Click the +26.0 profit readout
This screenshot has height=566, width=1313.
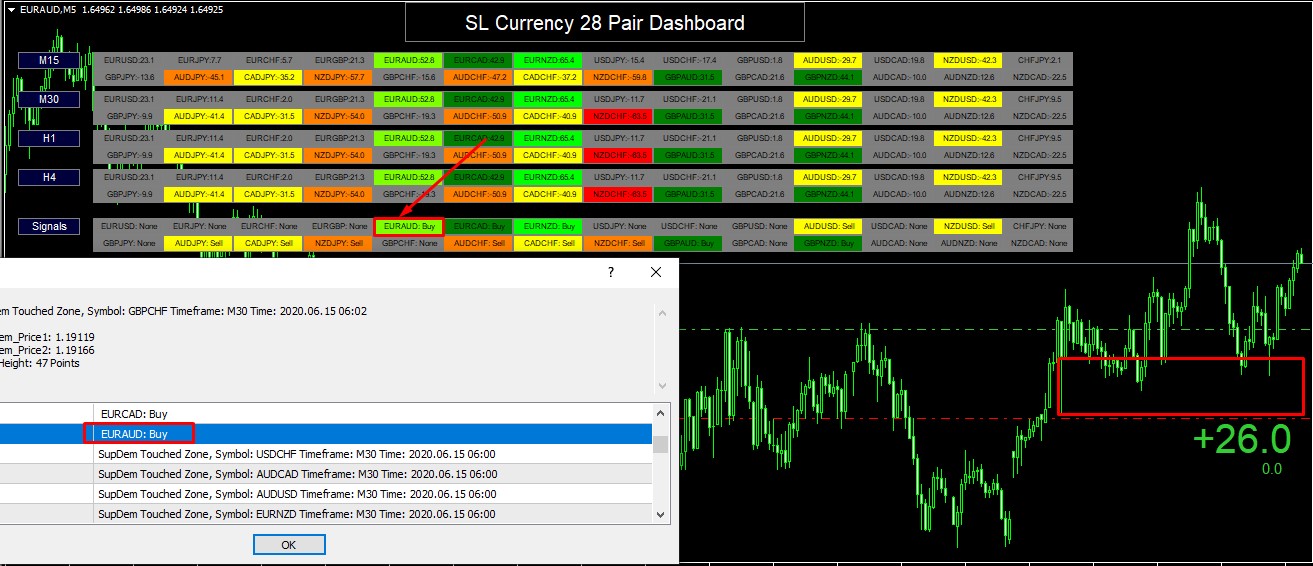[x=1241, y=439]
